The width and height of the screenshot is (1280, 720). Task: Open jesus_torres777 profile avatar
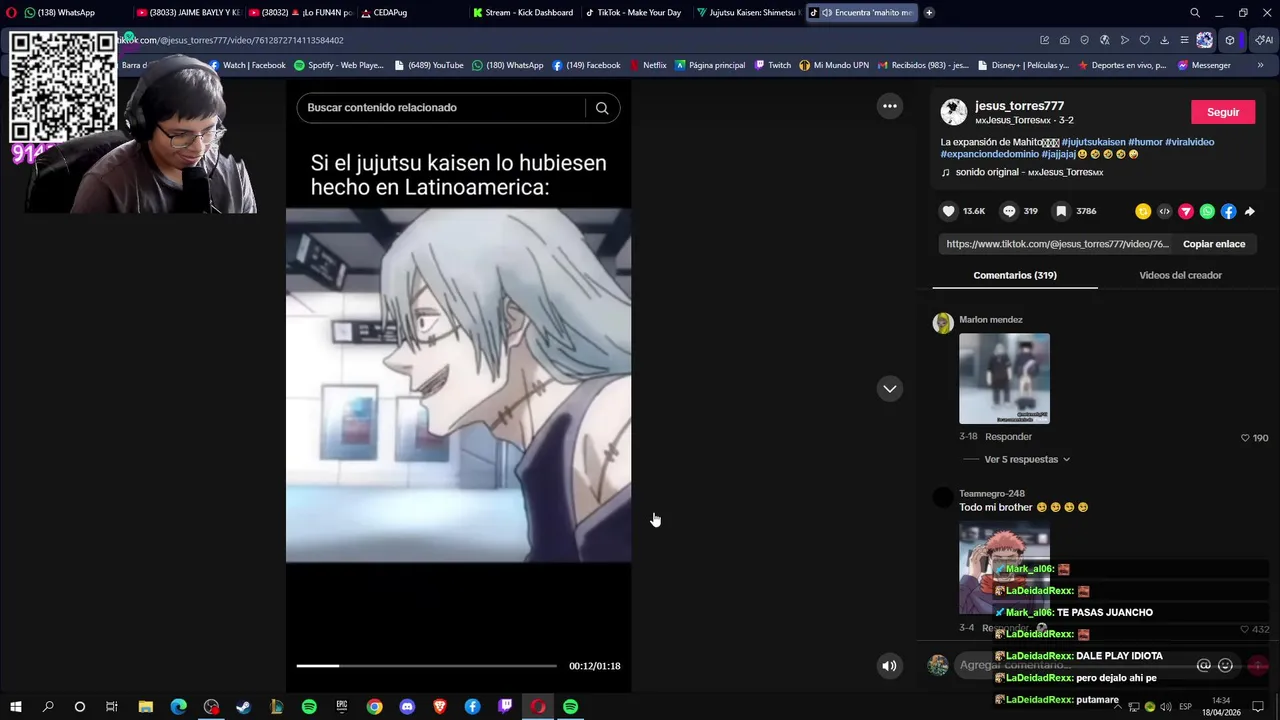pos(954,112)
